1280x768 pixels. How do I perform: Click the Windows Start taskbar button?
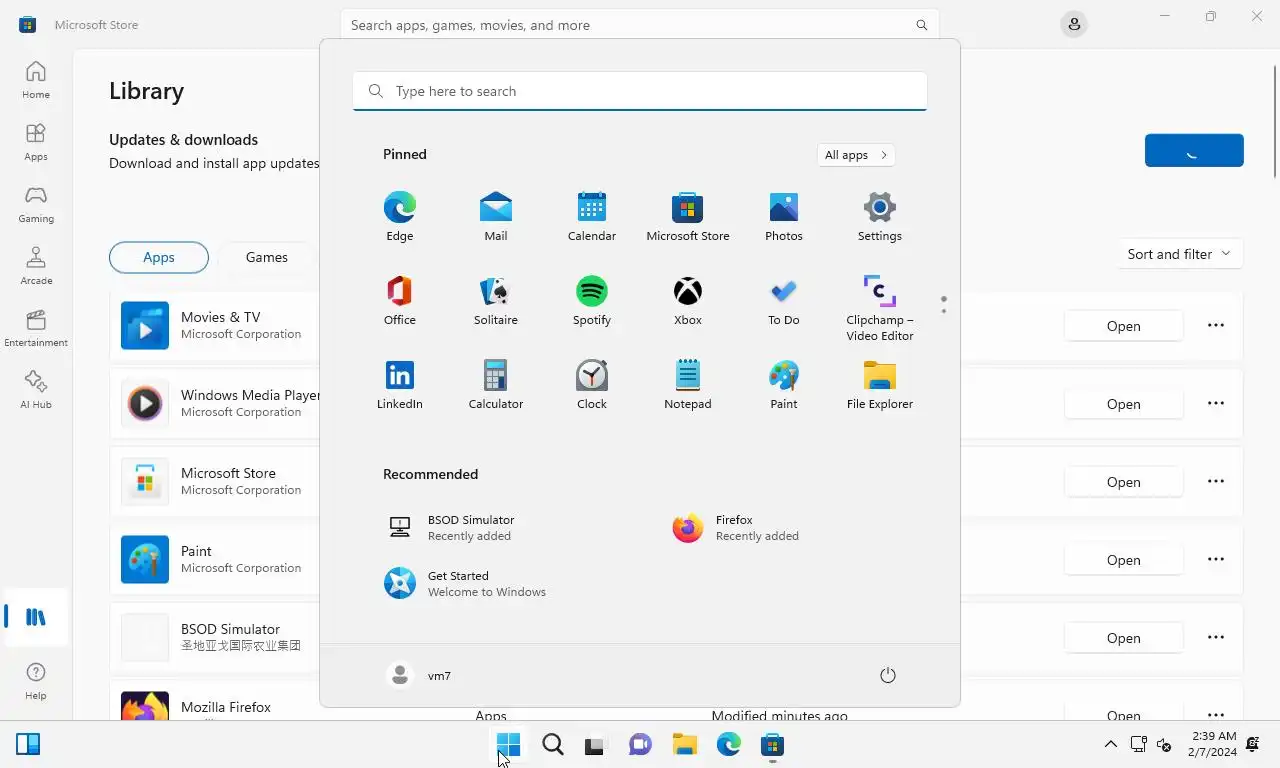(x=508, y=745)
